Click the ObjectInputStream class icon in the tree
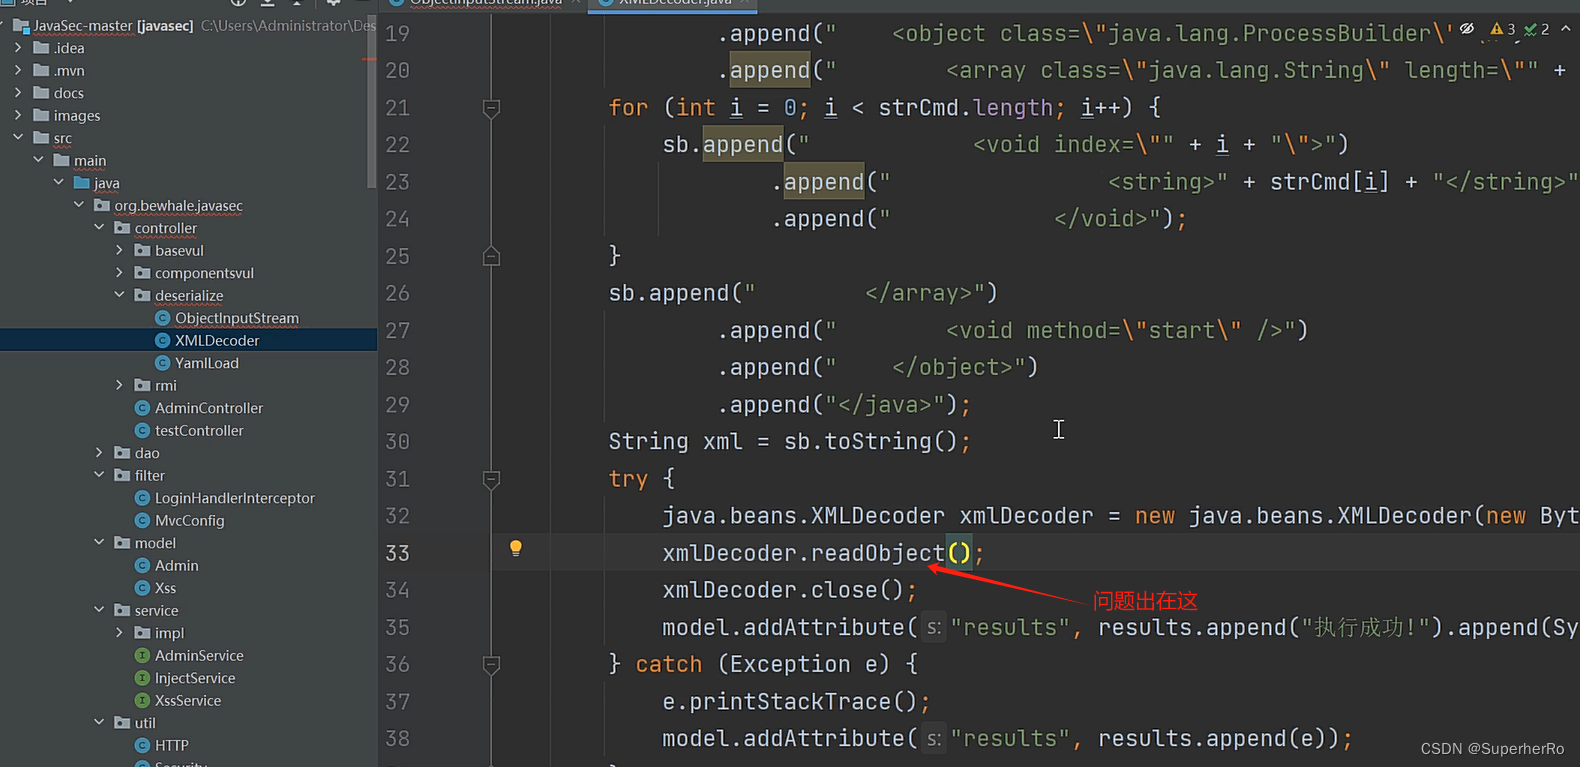 [162, 318]
